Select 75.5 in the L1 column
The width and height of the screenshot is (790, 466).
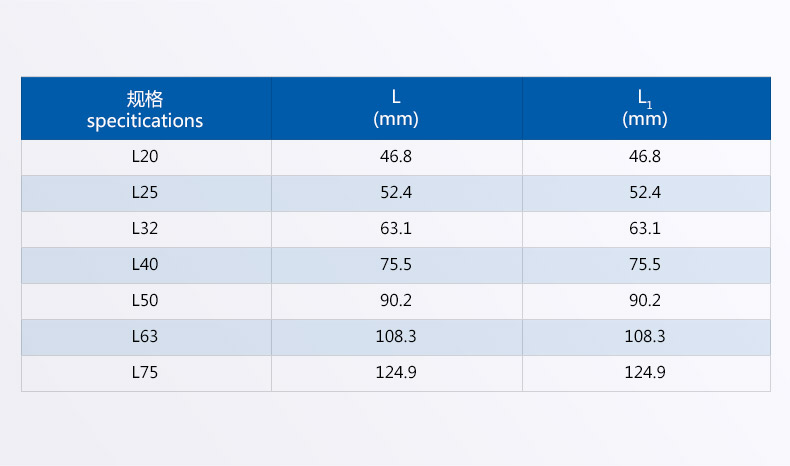pos(645,265)
